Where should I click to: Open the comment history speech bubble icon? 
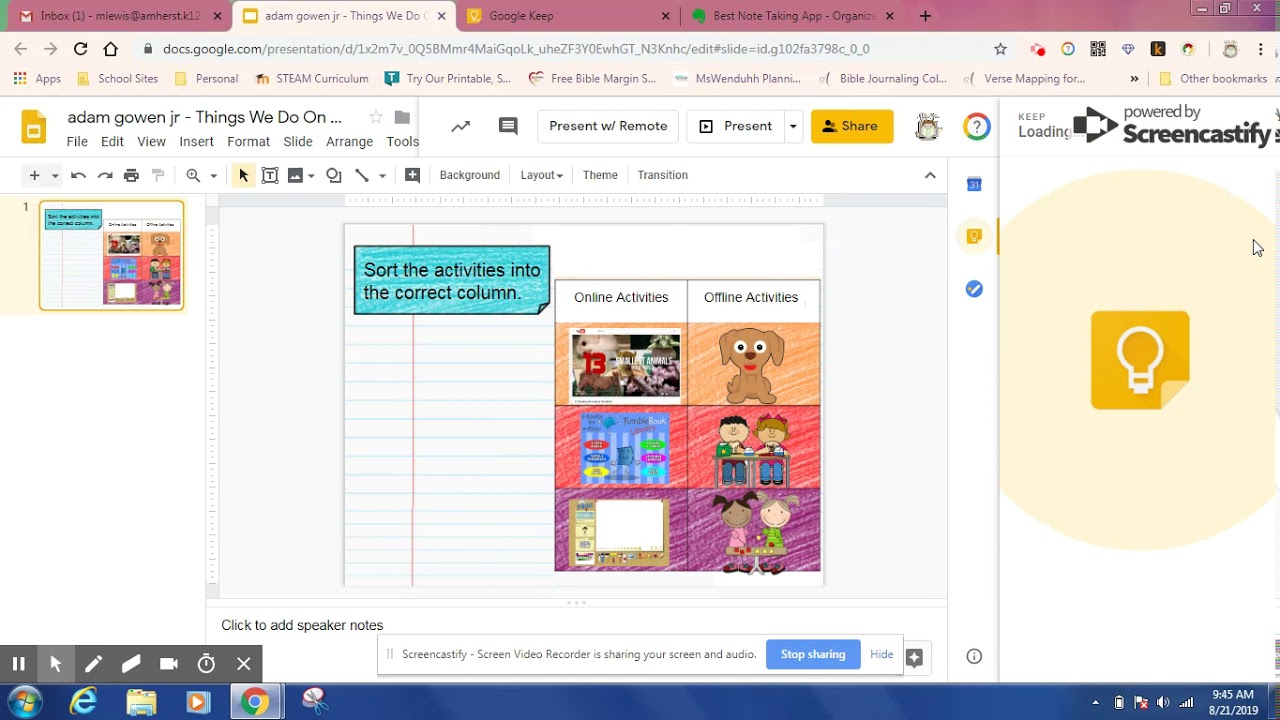pos(508,126)
